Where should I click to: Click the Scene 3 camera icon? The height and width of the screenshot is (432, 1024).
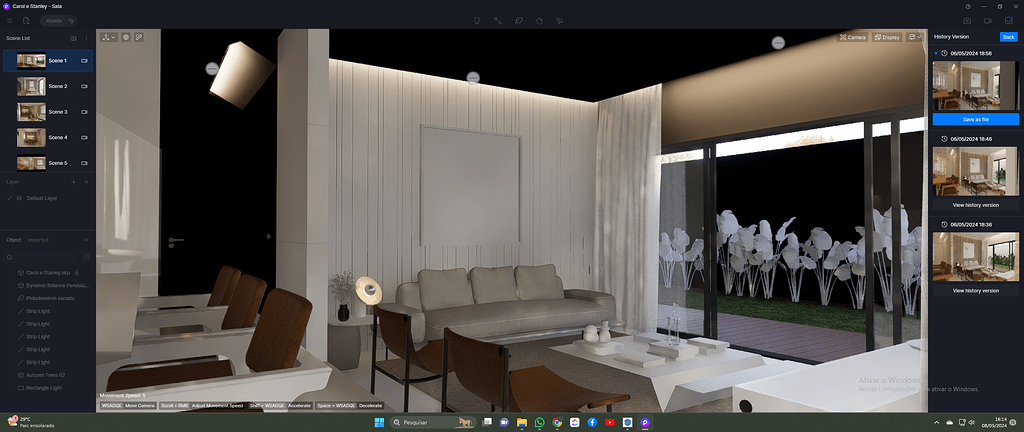[84, 112]
